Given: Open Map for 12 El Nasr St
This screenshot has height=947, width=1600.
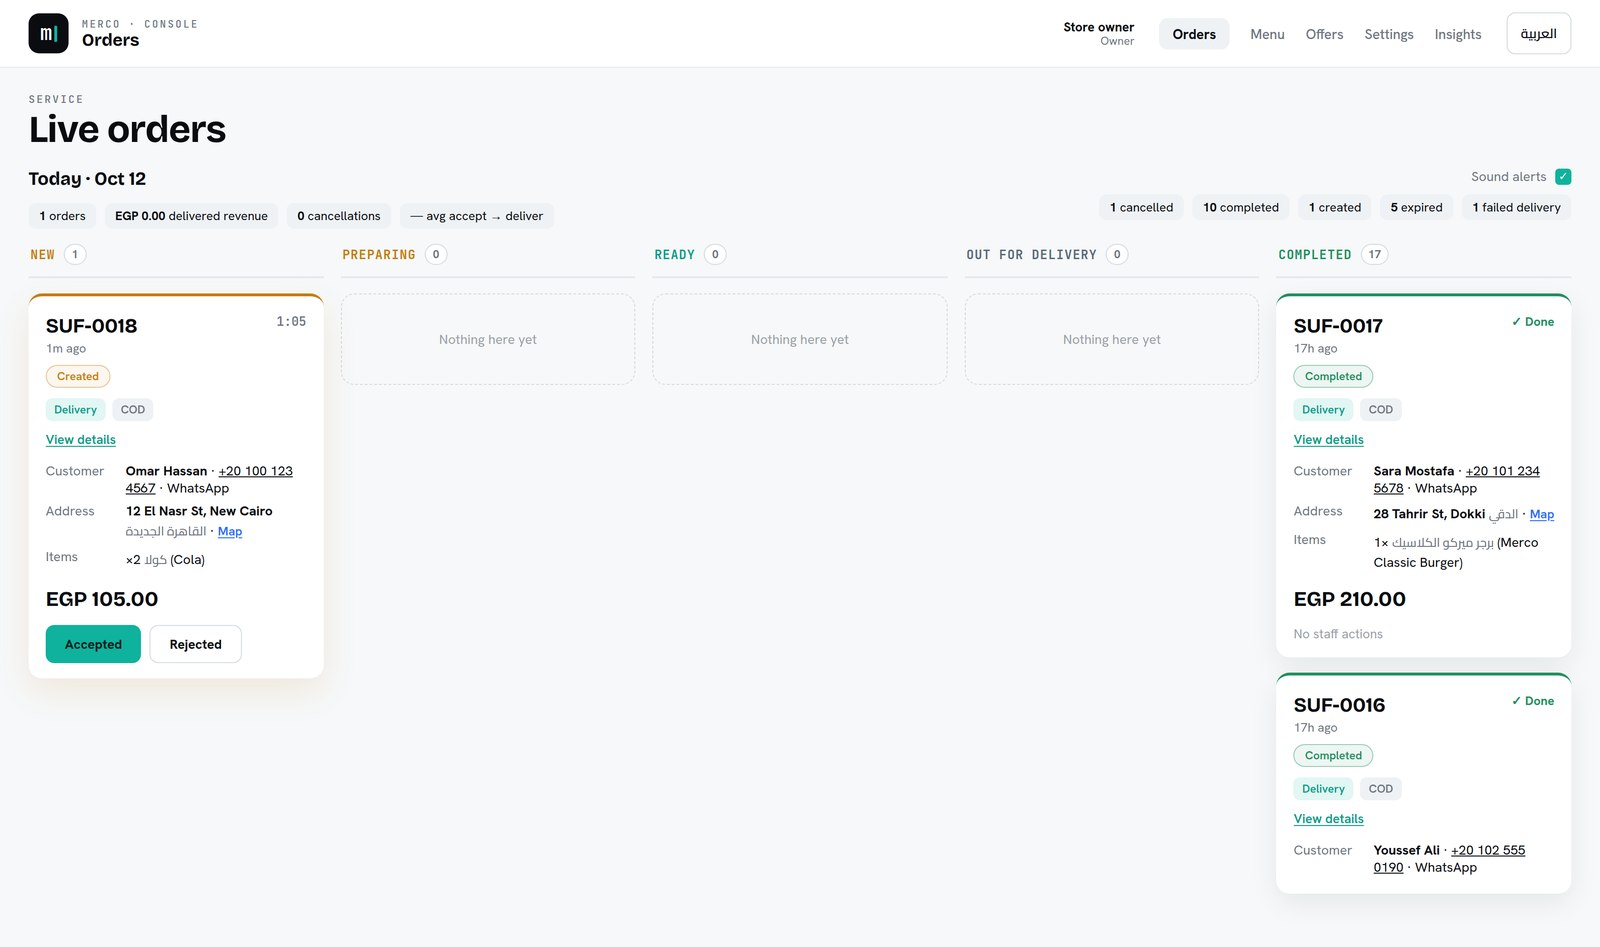Looking at the screenshot, I should pos(230,532).
